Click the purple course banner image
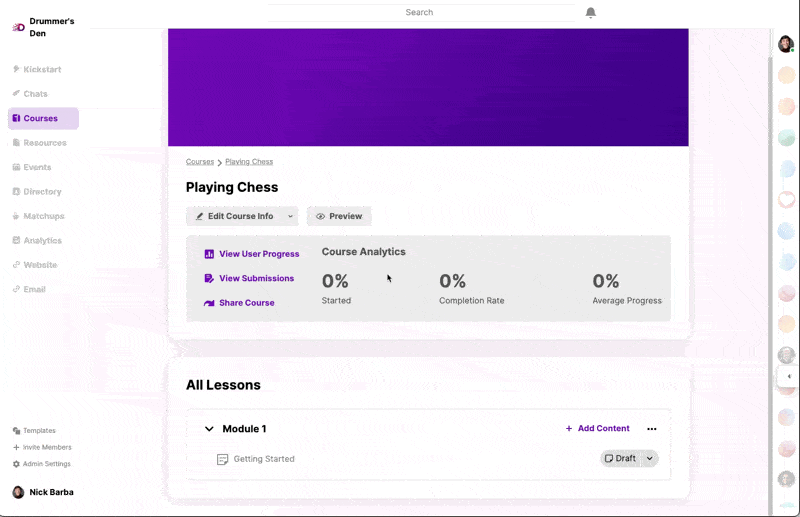 click(428, 88)
